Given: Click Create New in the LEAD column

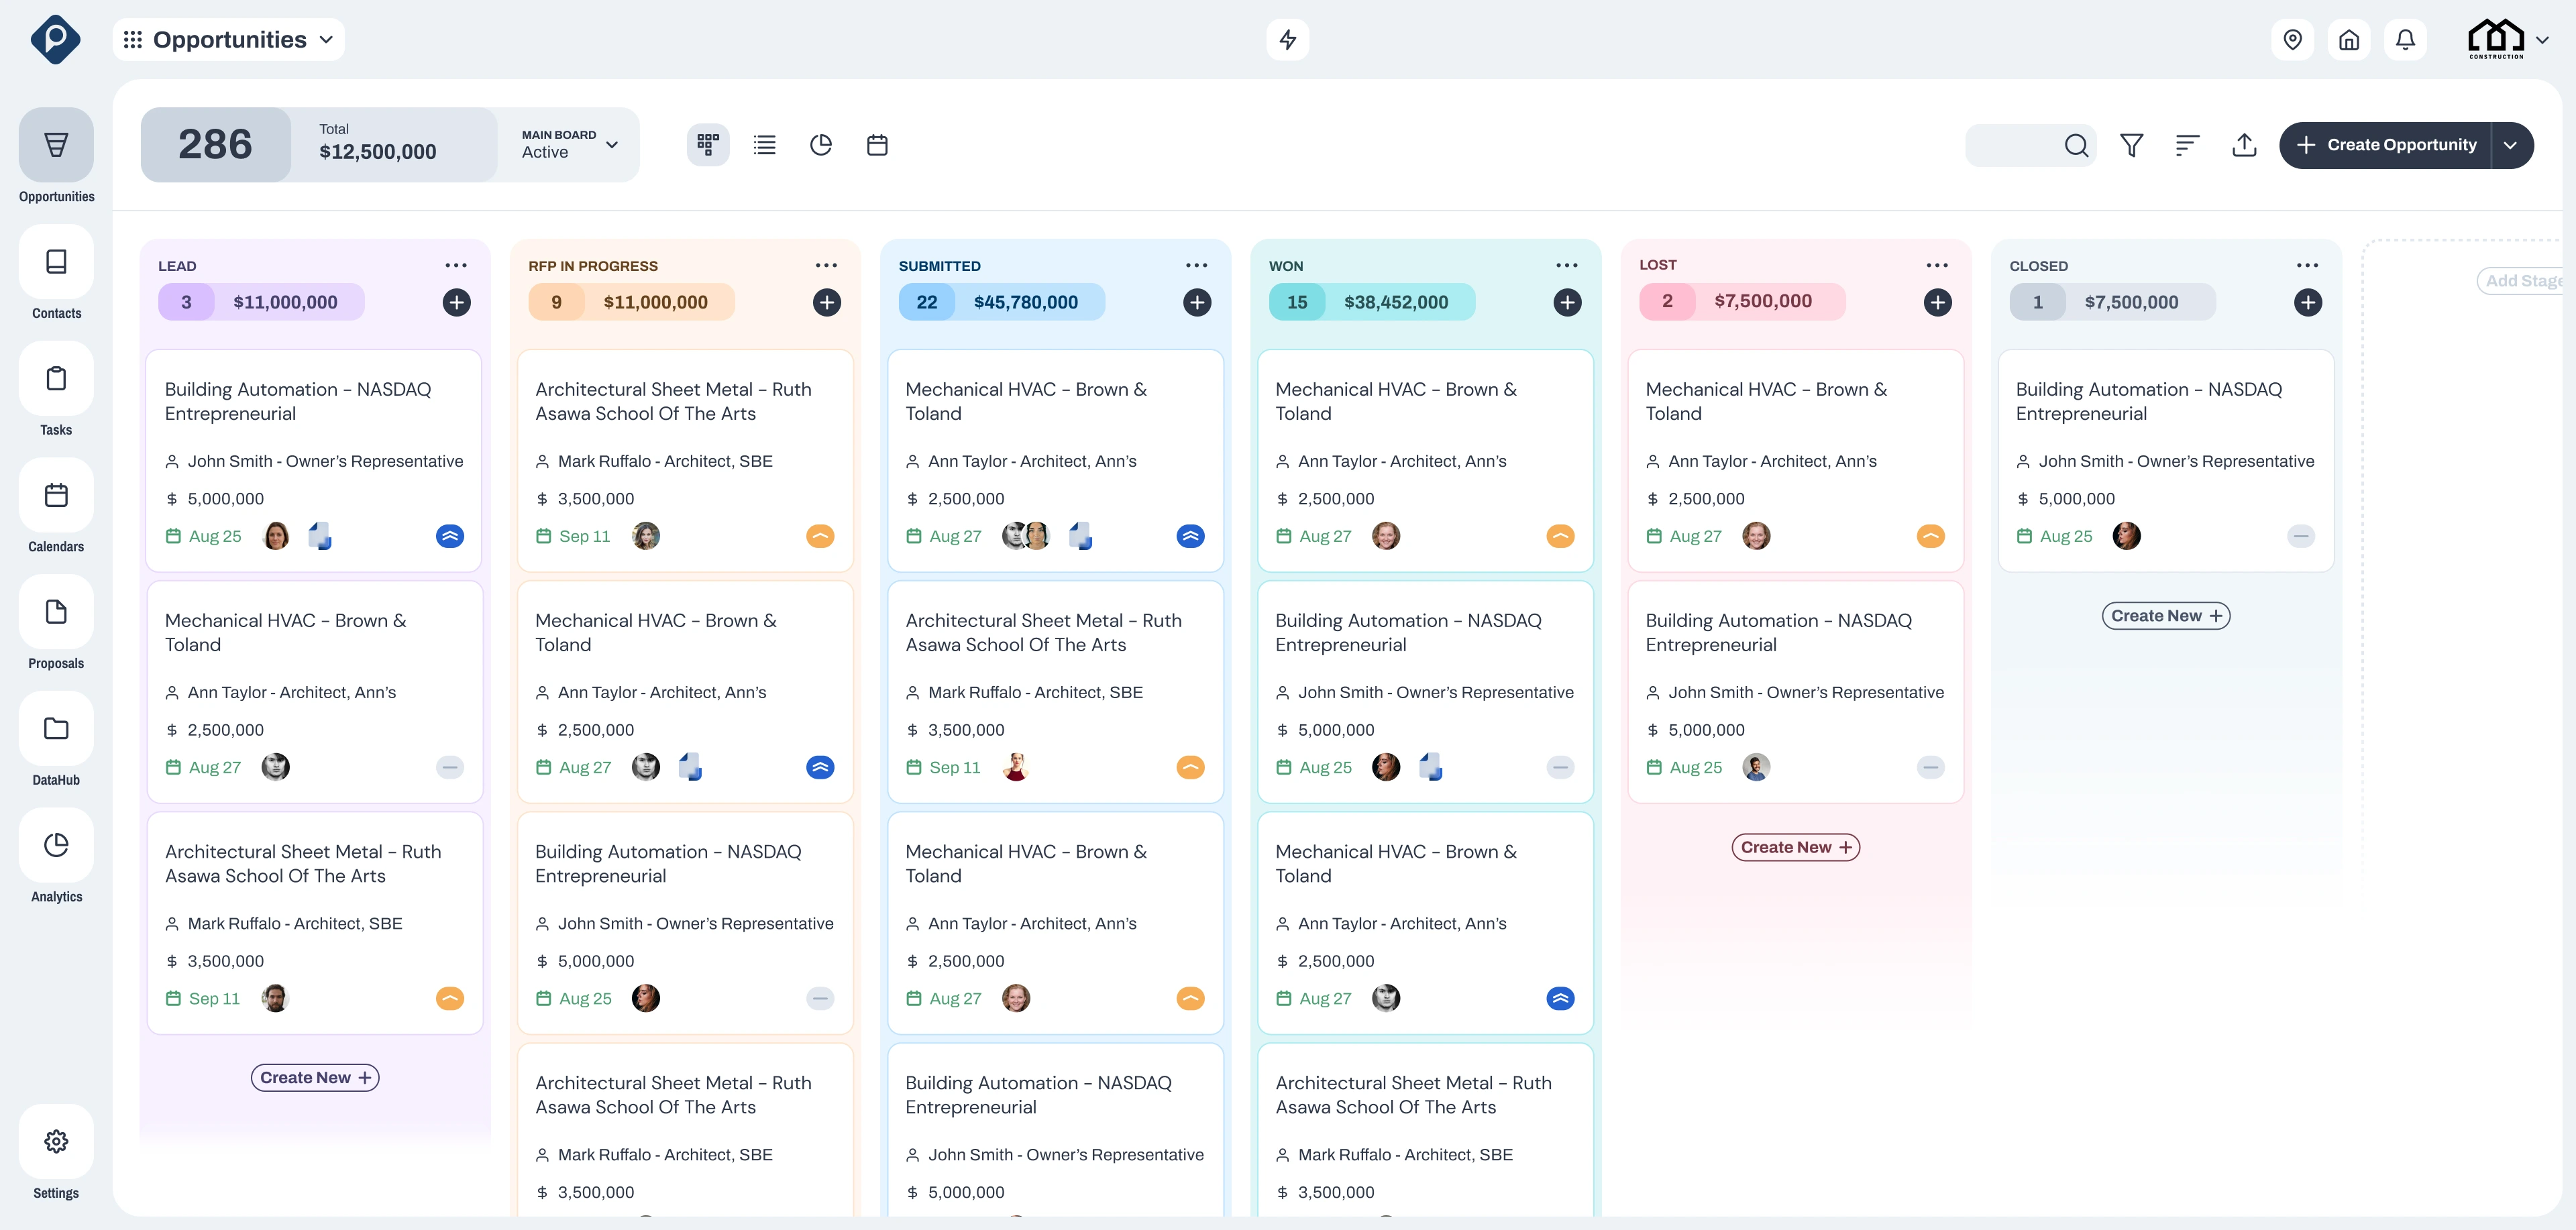Looking at the screenshot, I should point(314,1077).
